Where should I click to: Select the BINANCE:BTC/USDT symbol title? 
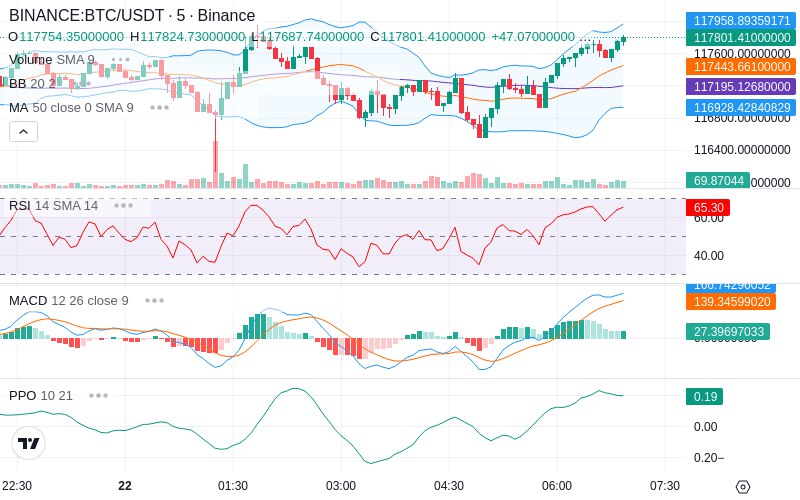[x=132, y=15]
